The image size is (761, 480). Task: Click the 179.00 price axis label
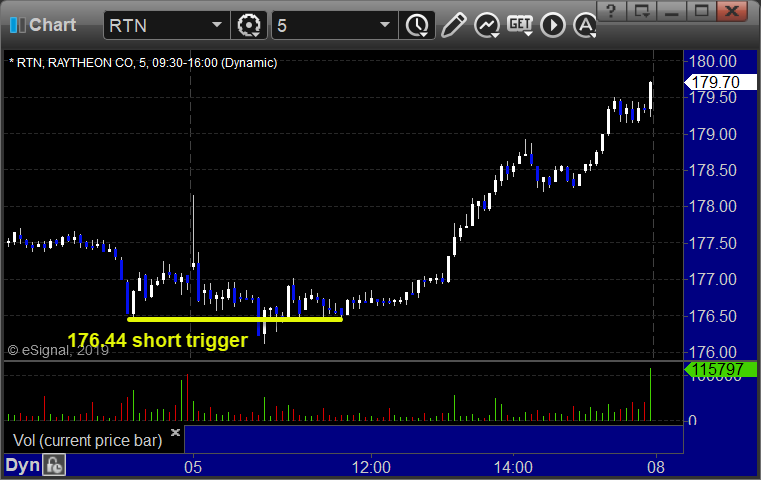[713, 134]
